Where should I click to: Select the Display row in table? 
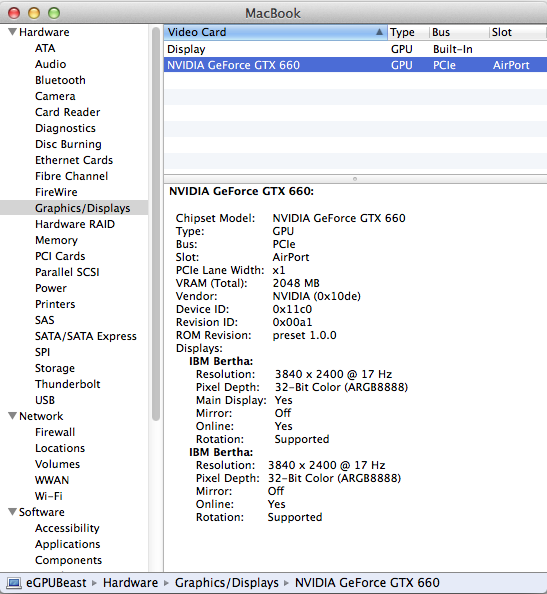coord(355,49)
